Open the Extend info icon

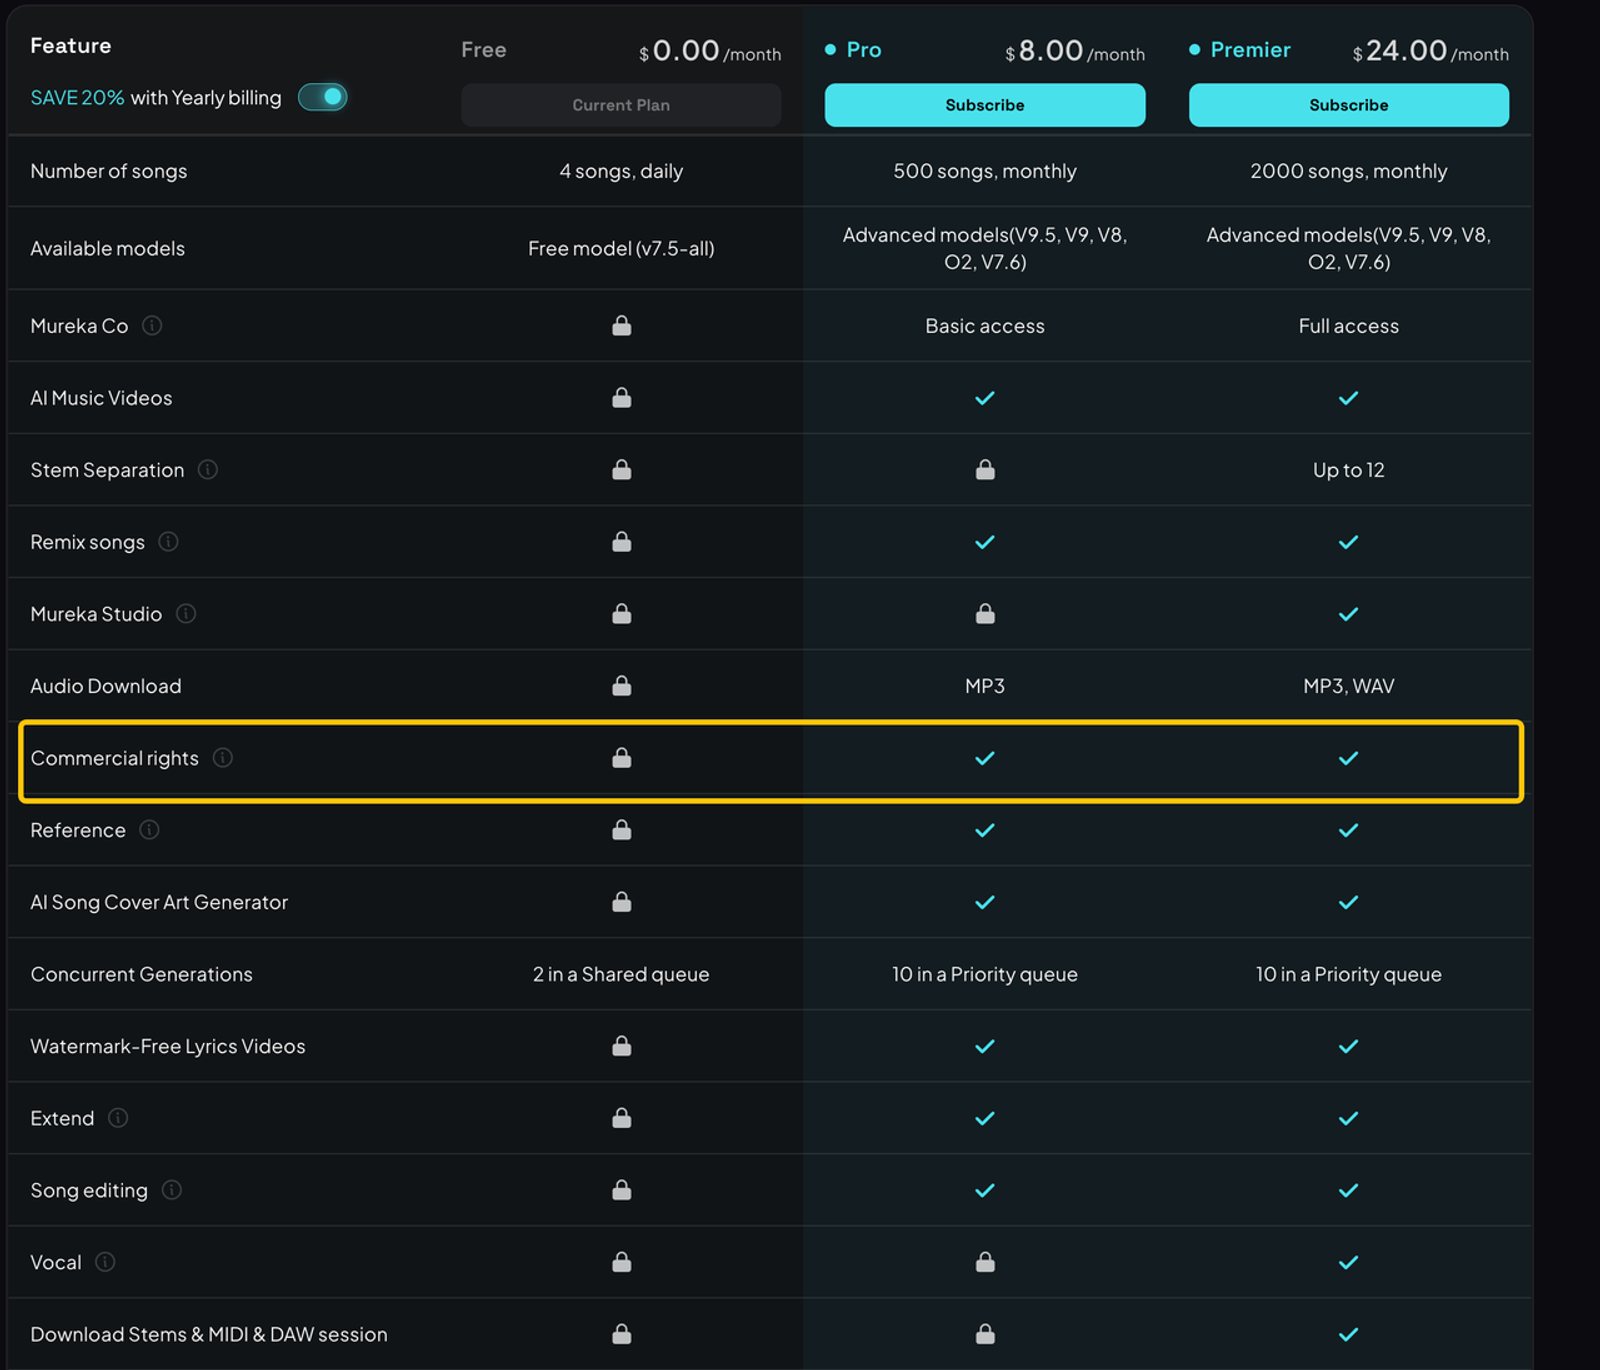118,1118
